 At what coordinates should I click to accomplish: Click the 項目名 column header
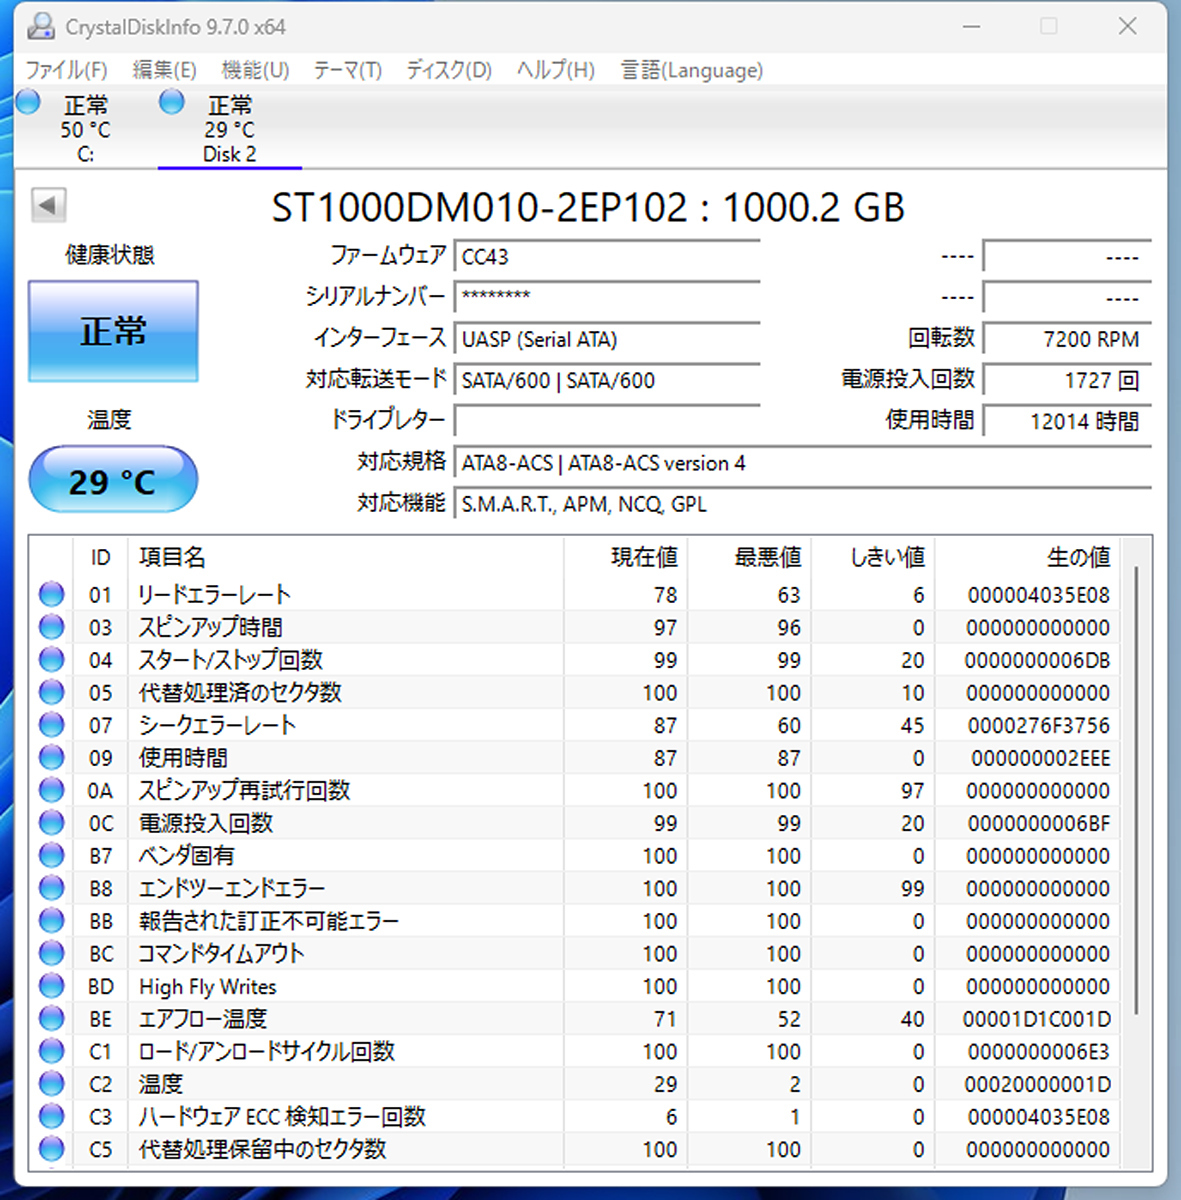point(346,557)
